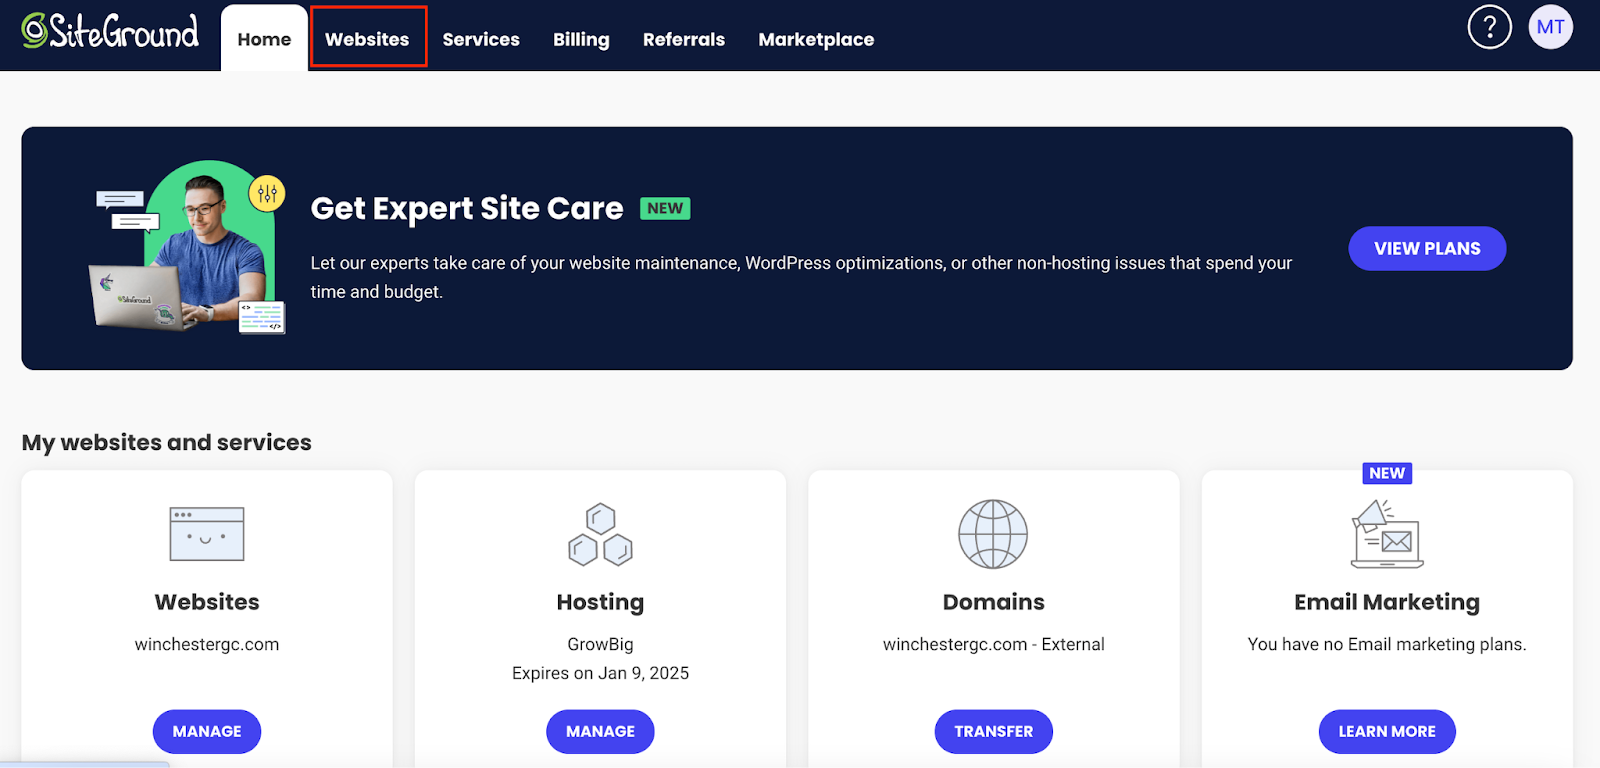Click the Email Marketing card title
This screenshot has height=768, width=1600.
(1387, 603)
